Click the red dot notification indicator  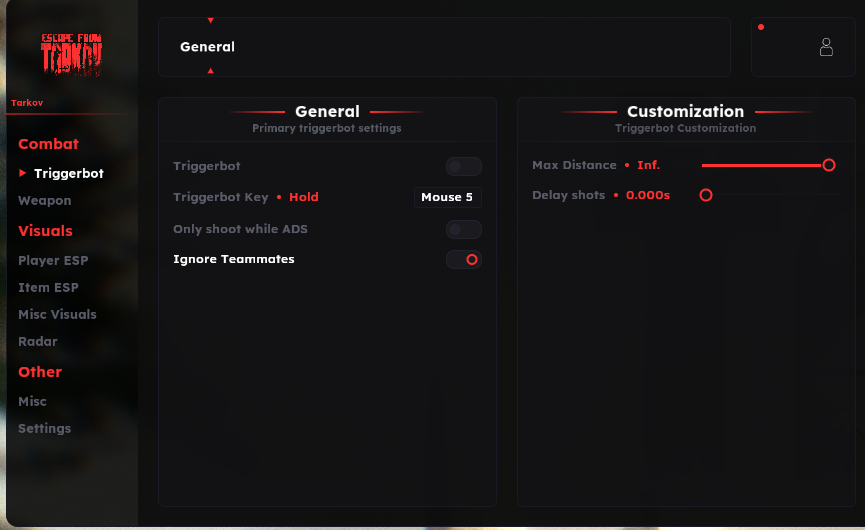click(761, 27)
